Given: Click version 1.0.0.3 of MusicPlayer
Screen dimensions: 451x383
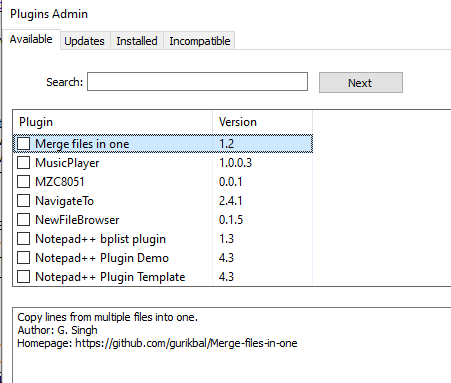Looking at the screenshot, I should pos(235,163).
